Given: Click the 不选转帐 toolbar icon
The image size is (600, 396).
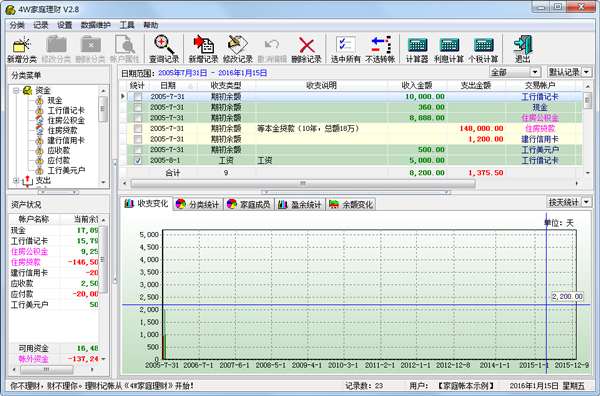Looking at the screenshot, I should click(380, 49).
